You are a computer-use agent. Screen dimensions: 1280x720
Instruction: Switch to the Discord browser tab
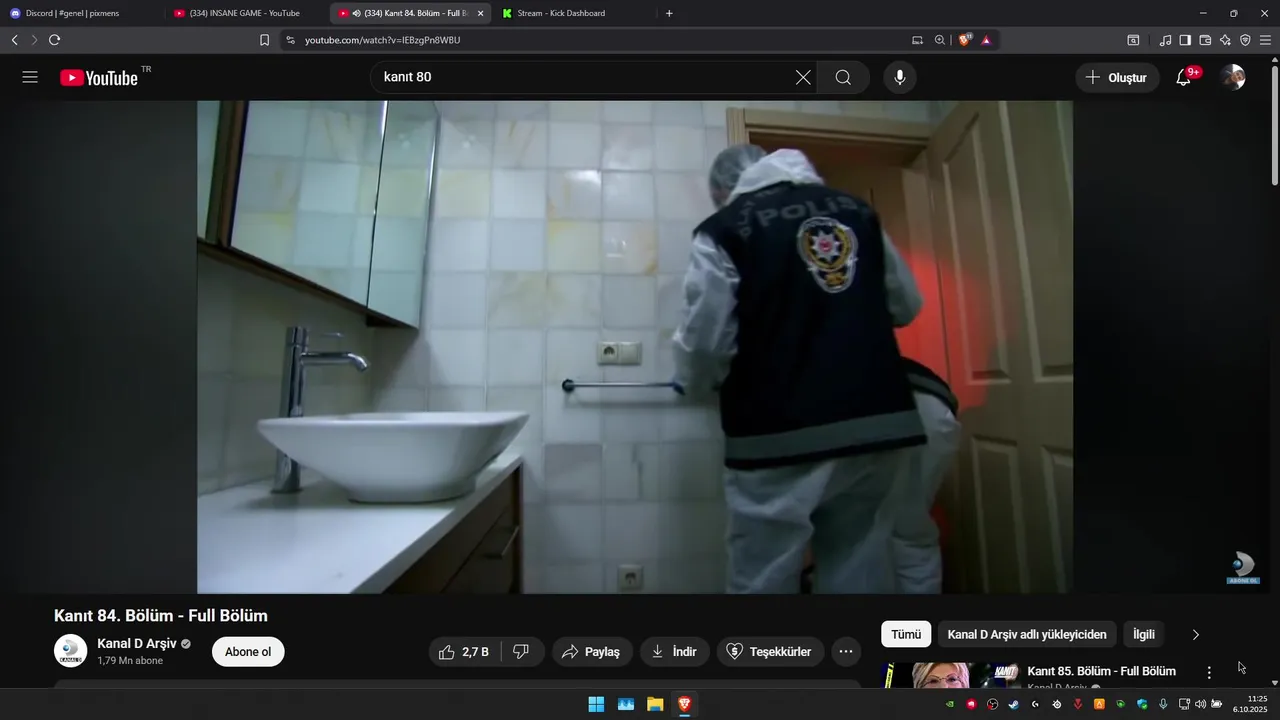click(x=80, y=13)
